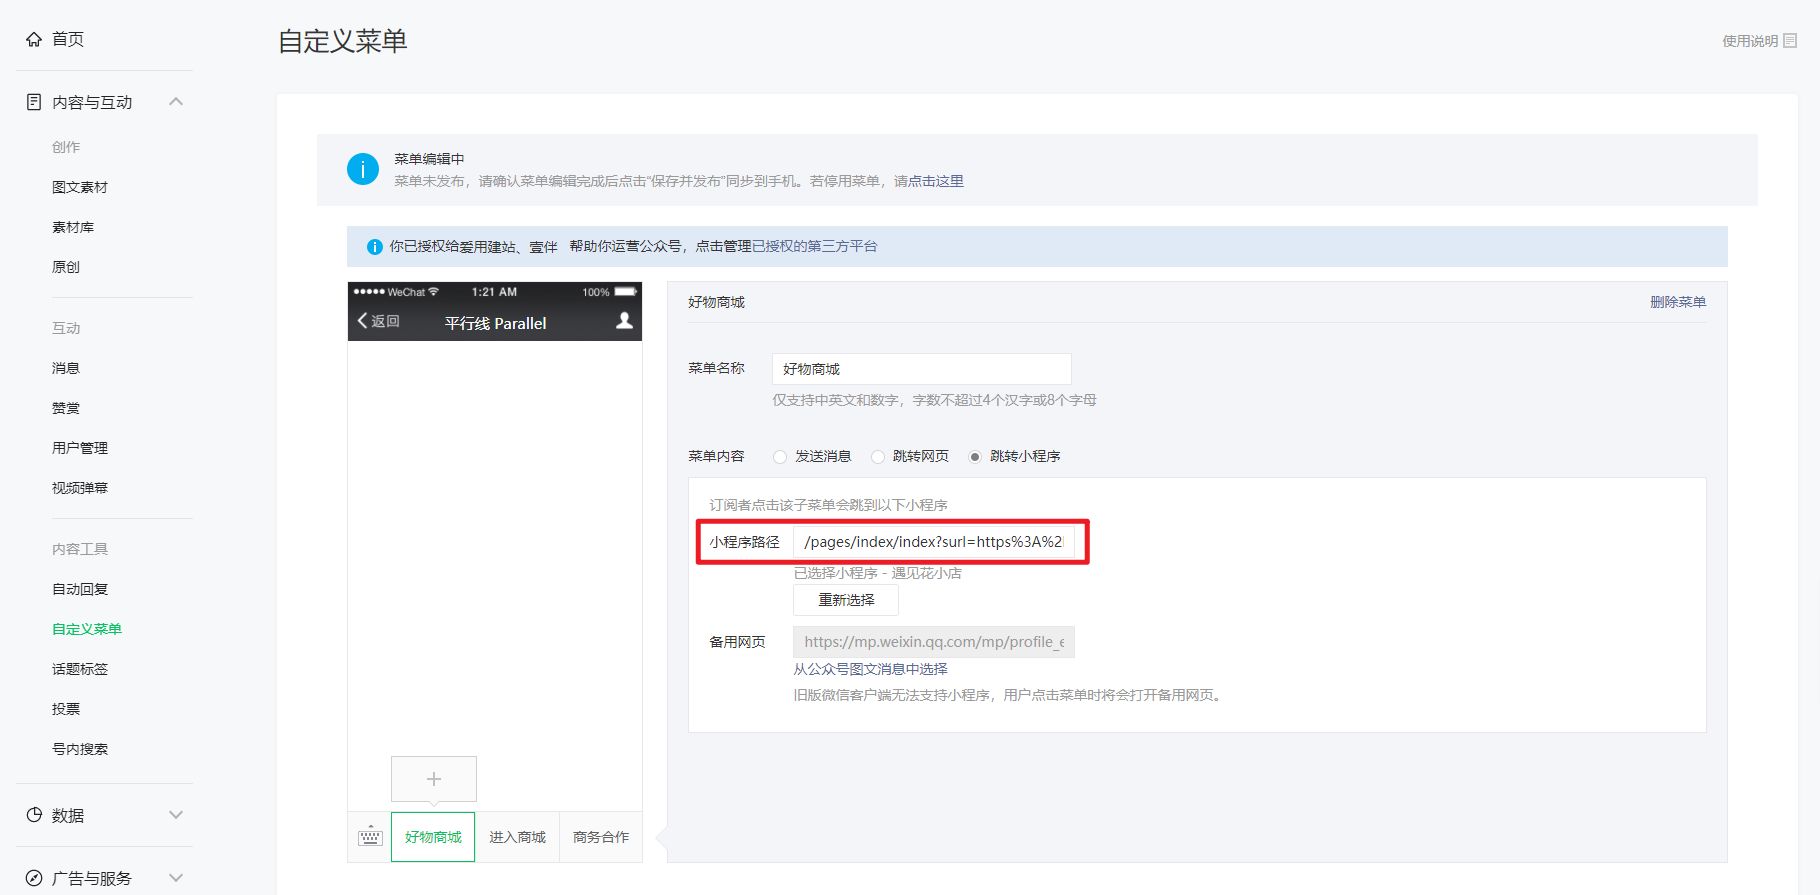Click the 小程序路径 input field
1820x895 pixels.
coord(933,542)
